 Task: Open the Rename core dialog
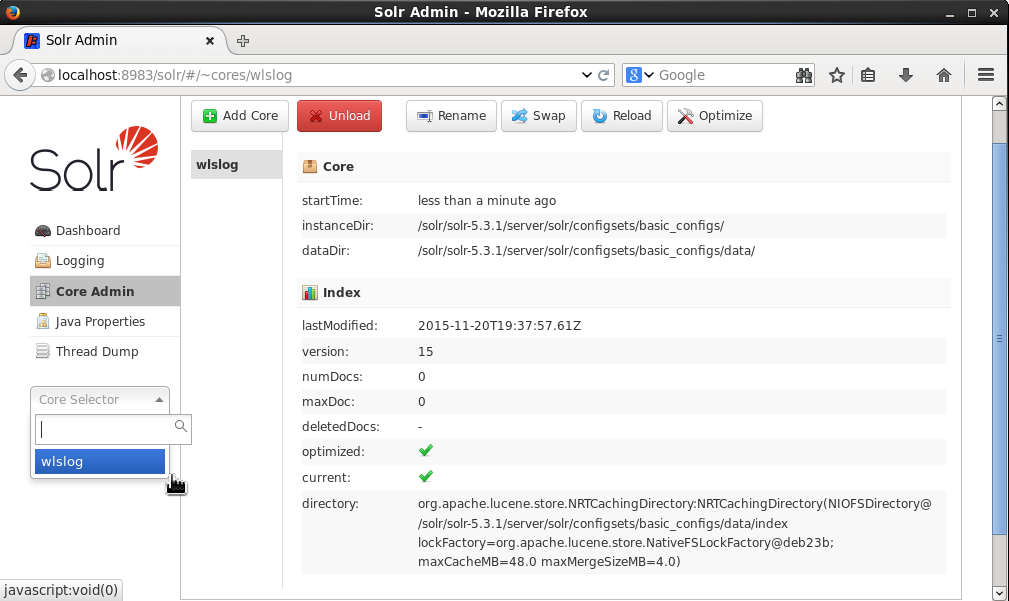[451, 116]
